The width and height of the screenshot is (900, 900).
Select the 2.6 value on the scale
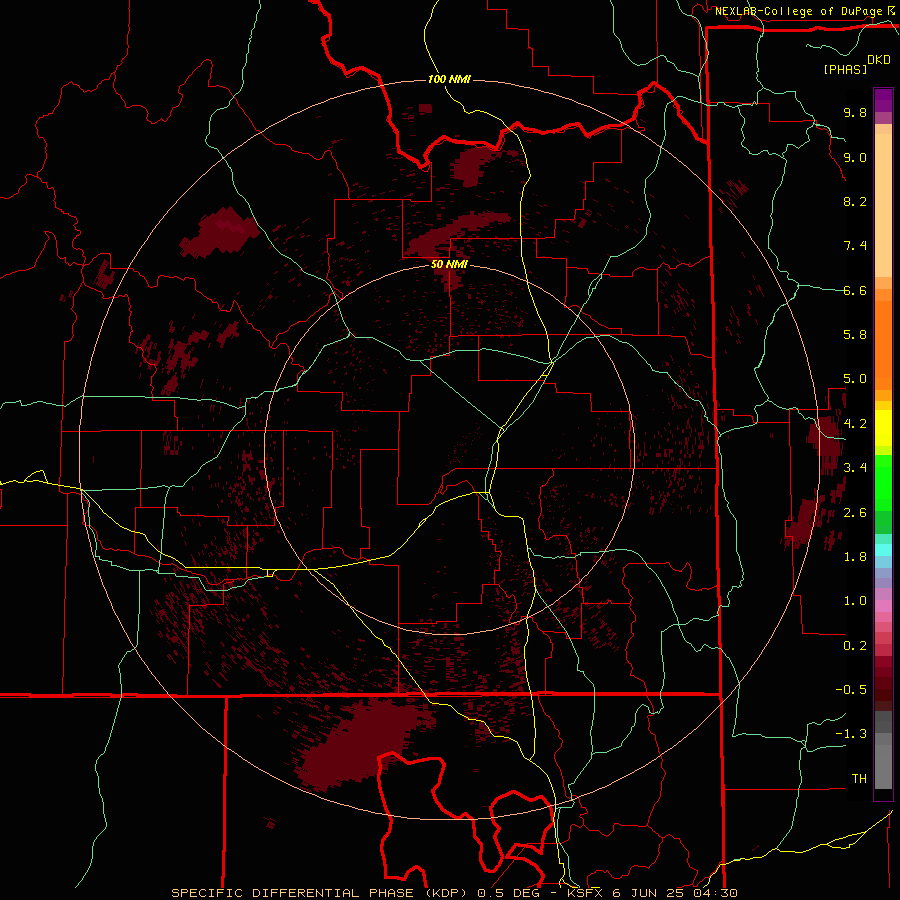pos(855,513)
